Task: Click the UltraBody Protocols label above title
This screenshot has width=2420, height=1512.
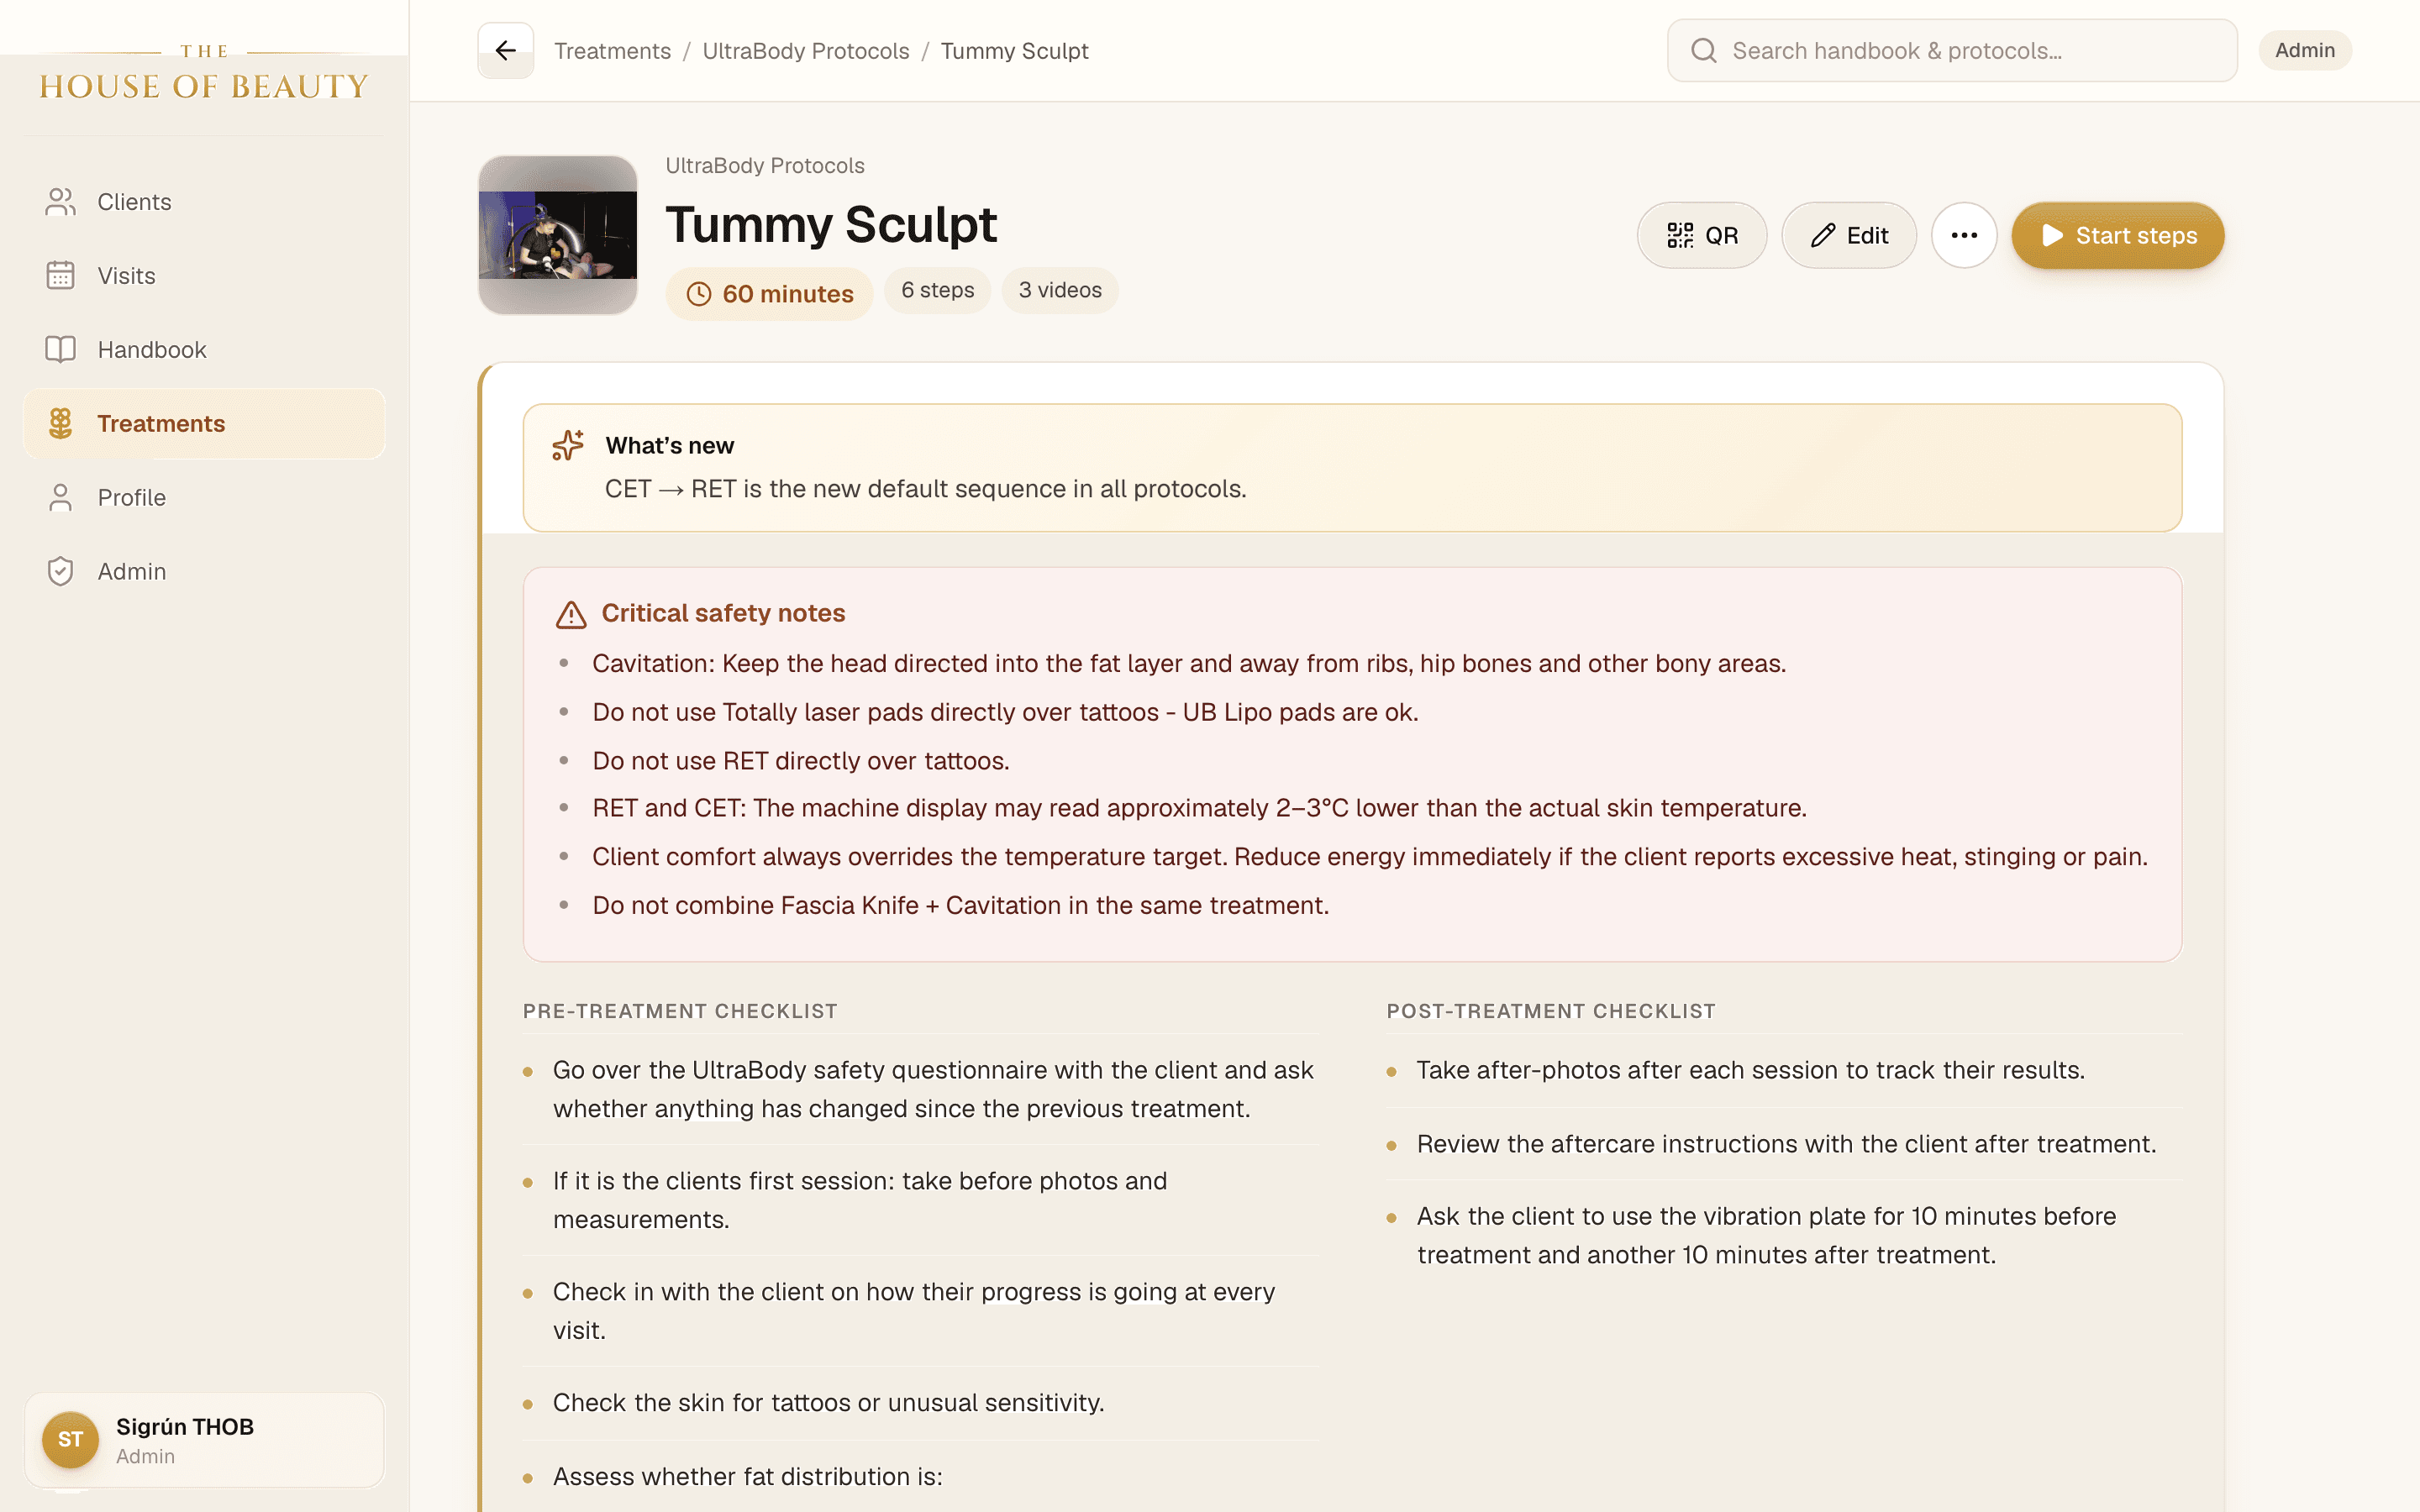Action: click(765, 166)
